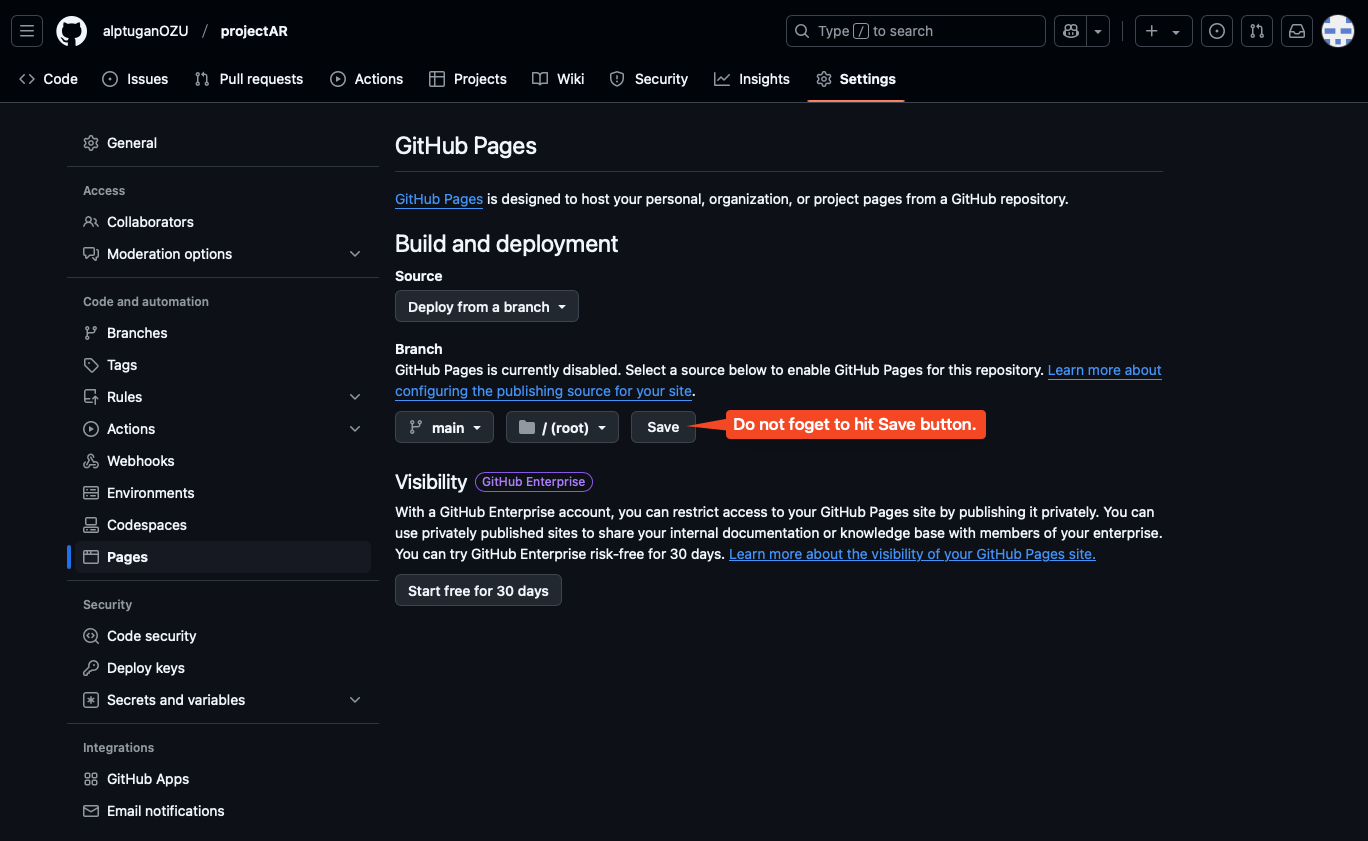Viewport: 1368px width, 841px height.
Task: Switch to the Code tab
Action: click(x=48, y=79)
